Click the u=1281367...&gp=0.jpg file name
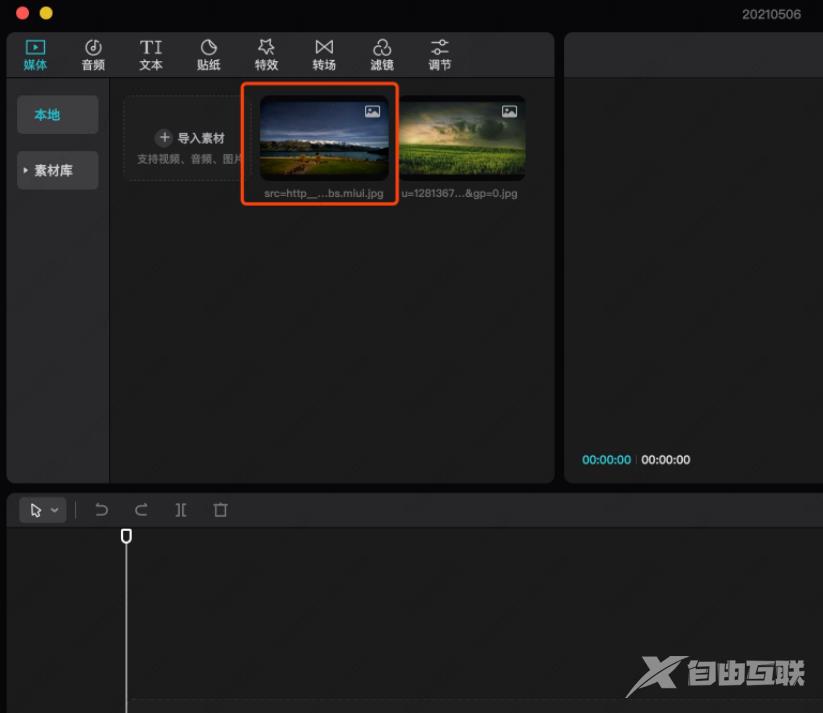This screenshot has height=713, width=823. [459, 193]
